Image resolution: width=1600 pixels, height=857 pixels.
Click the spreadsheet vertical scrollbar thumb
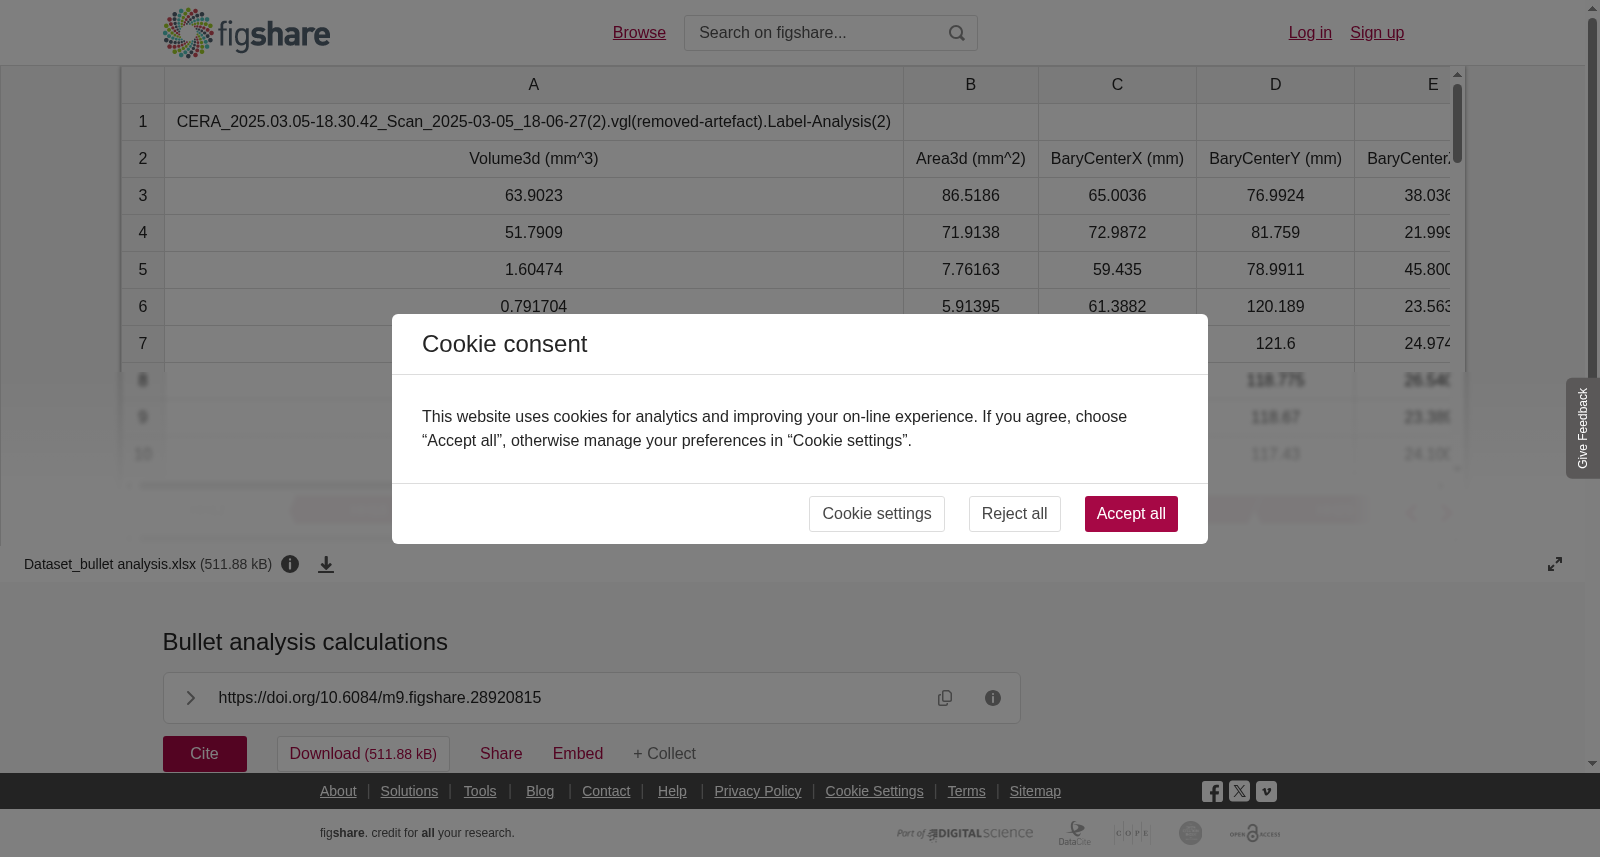tap(1458, 123)
